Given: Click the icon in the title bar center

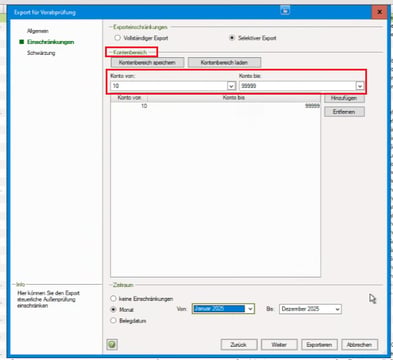Looking at the screenshot, I should pyautogui.click(x=285, y=10).
